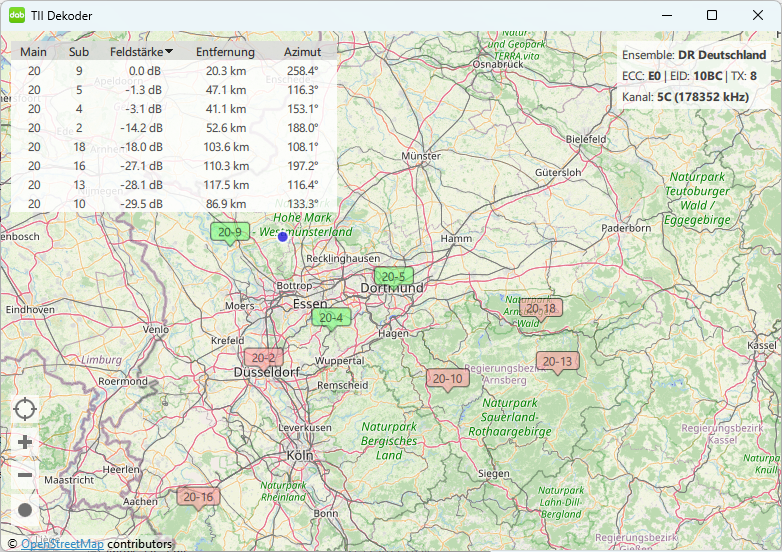This screenshot has height=552, width=782.
Task: Select the 20-18 transmitter marker
Action: tap(541, 308)
